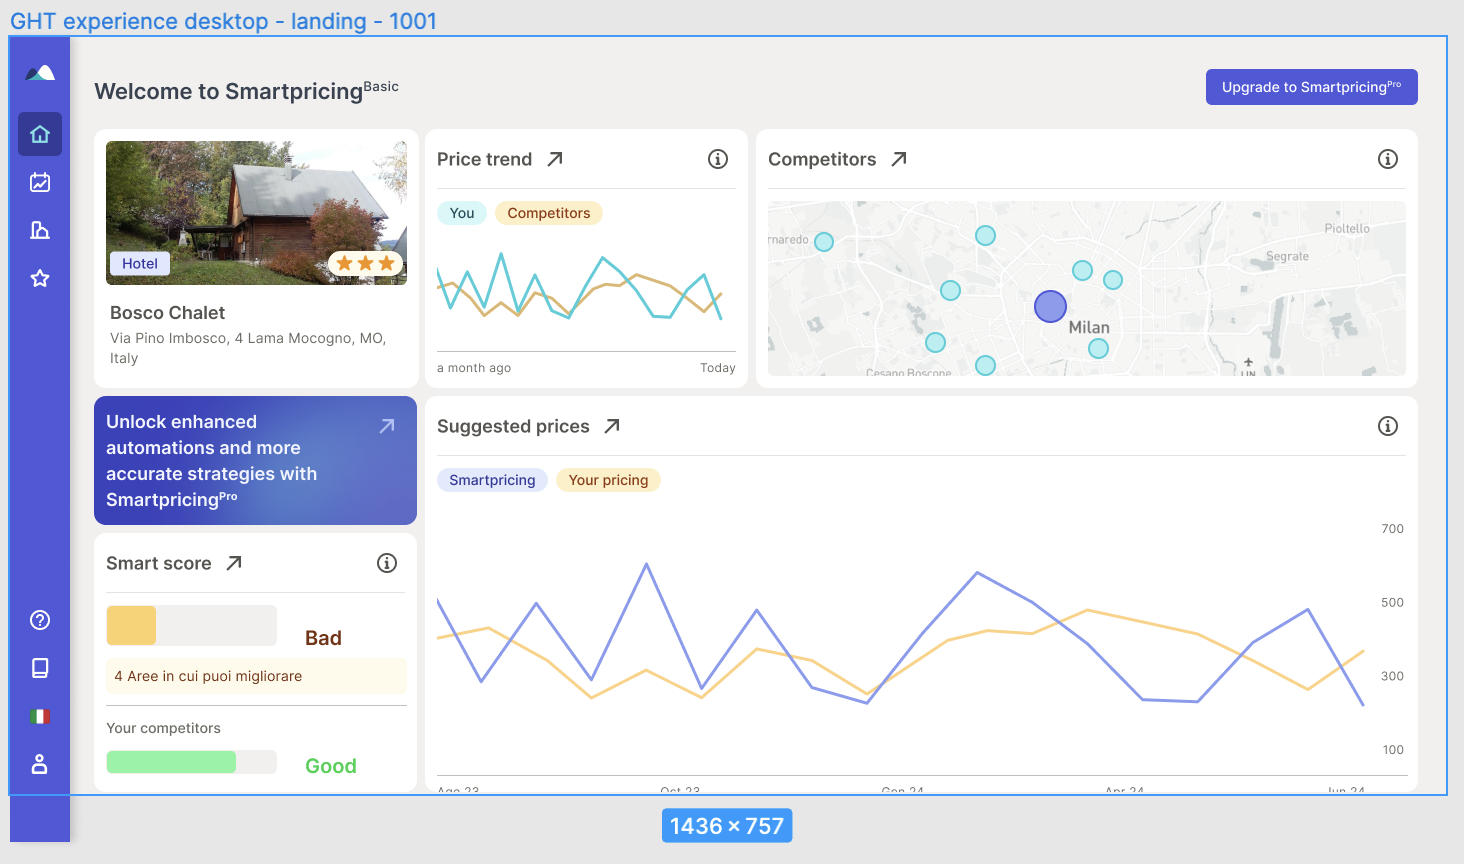This screenshot has height=864, width=1464.
Task: Click the Via Pino Imbosco address text
Action: click(248, 348)
